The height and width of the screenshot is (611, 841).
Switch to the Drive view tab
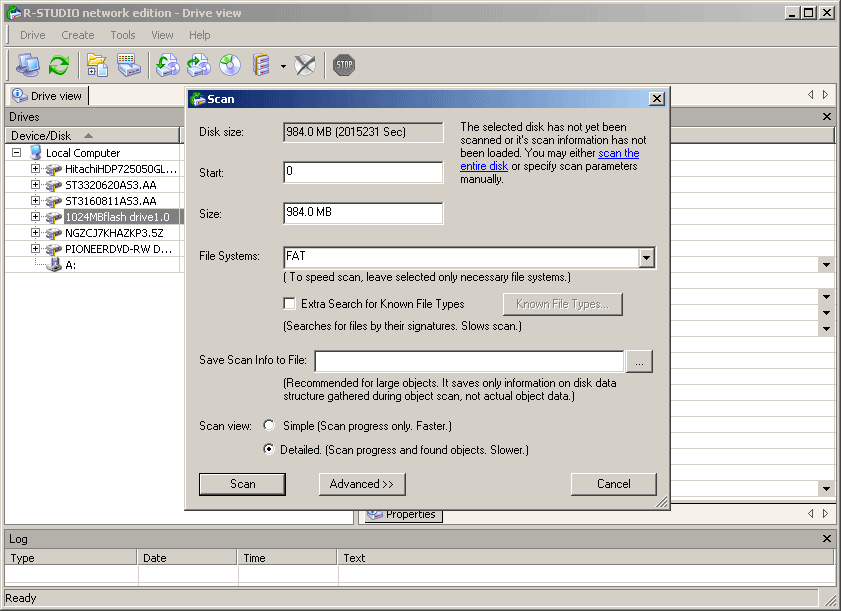pyautogui.click(x=47, y=96)
